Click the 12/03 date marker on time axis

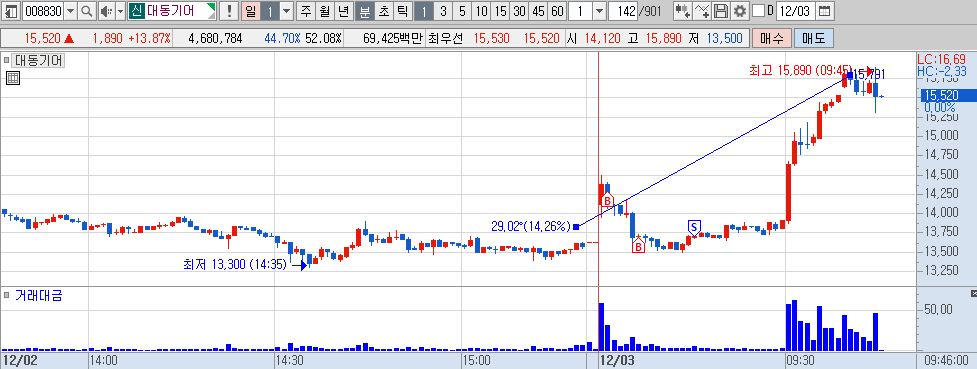pyautogui.click(x=617, y=360)
